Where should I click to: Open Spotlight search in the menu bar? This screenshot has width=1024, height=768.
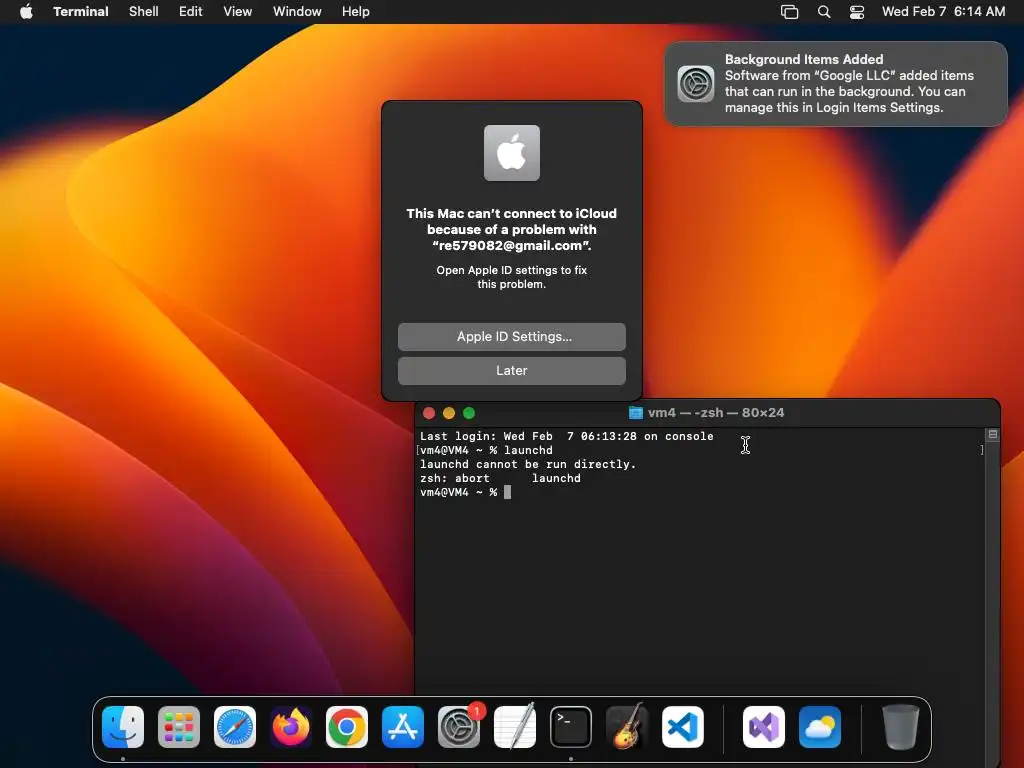click(x=824, y=12)
